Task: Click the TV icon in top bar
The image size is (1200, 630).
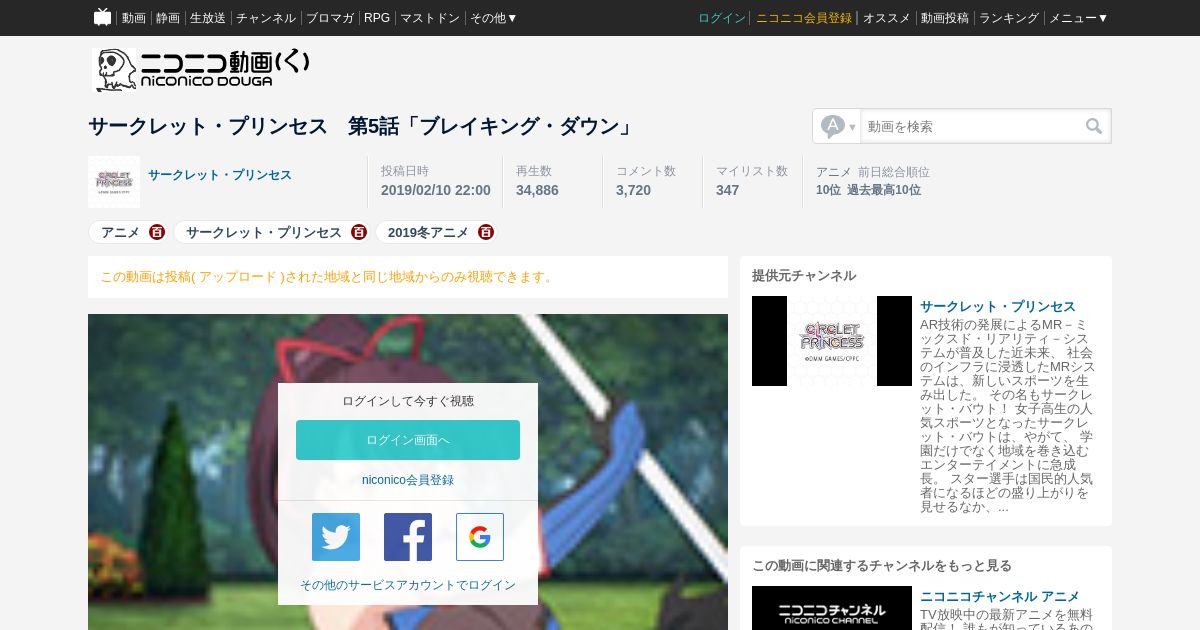Action: [102, 17]
